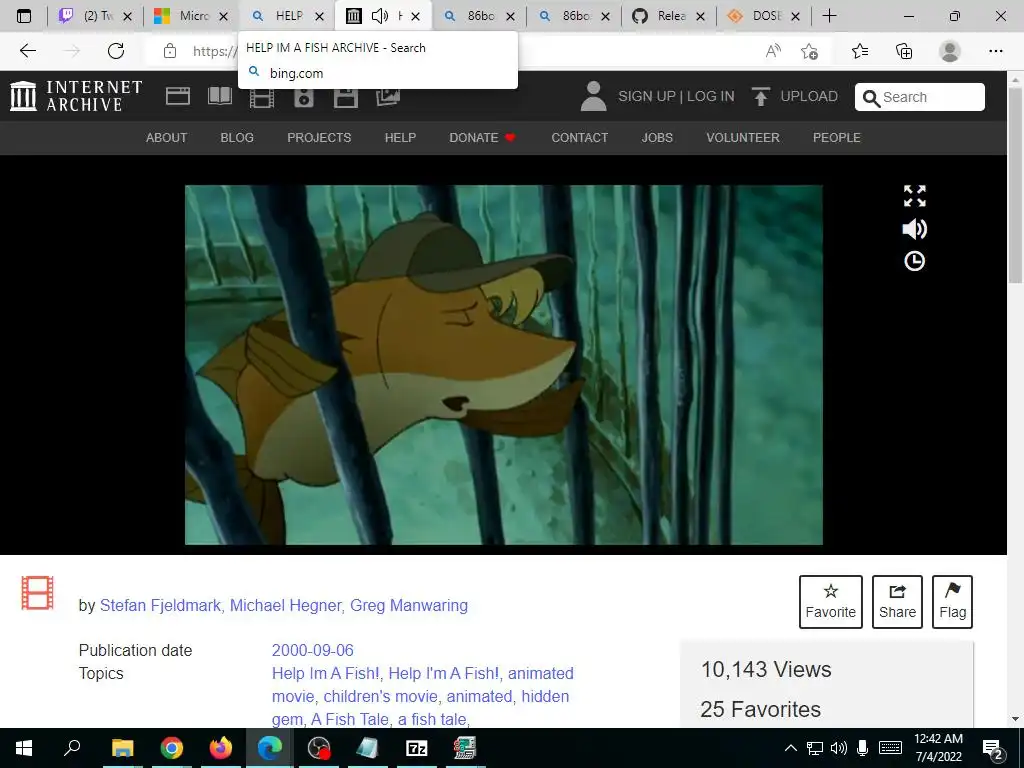Click the Internet Archive Search field
This screenshot has width=1024, height=768.
point(920,97)
